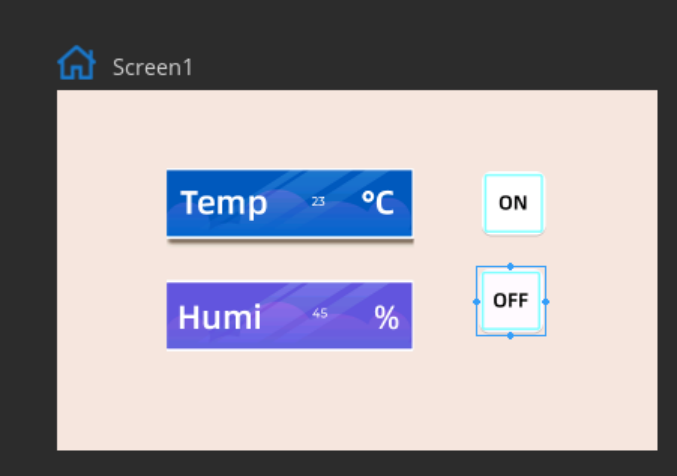The image size is (677, 476).
Task: Click the °C unit label
Action: click(x=378, y=202)
